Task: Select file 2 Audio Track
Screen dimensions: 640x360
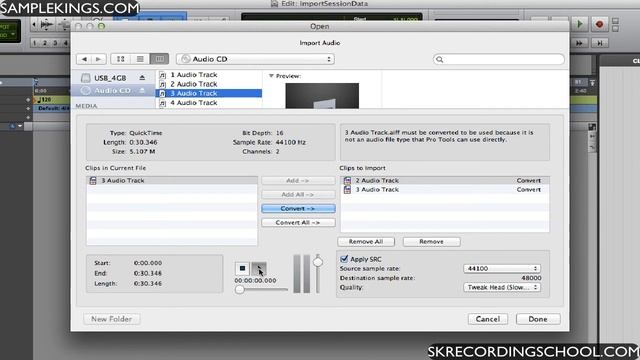Action: (x=209, y=84)
